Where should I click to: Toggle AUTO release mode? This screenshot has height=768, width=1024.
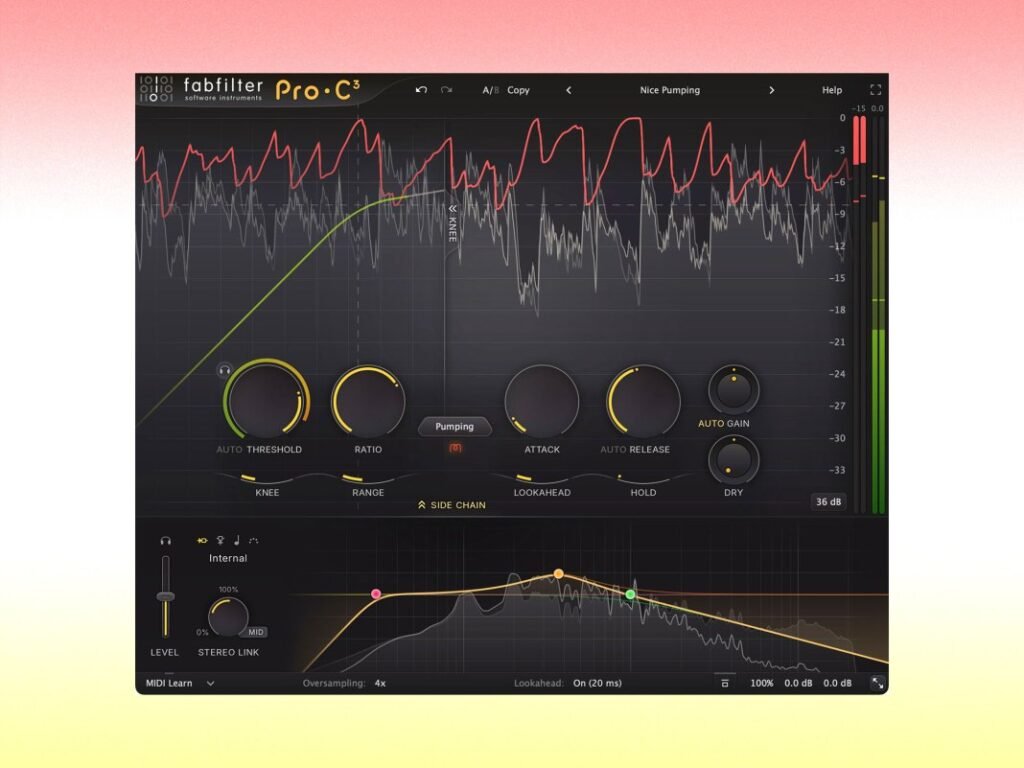[613, 449]
